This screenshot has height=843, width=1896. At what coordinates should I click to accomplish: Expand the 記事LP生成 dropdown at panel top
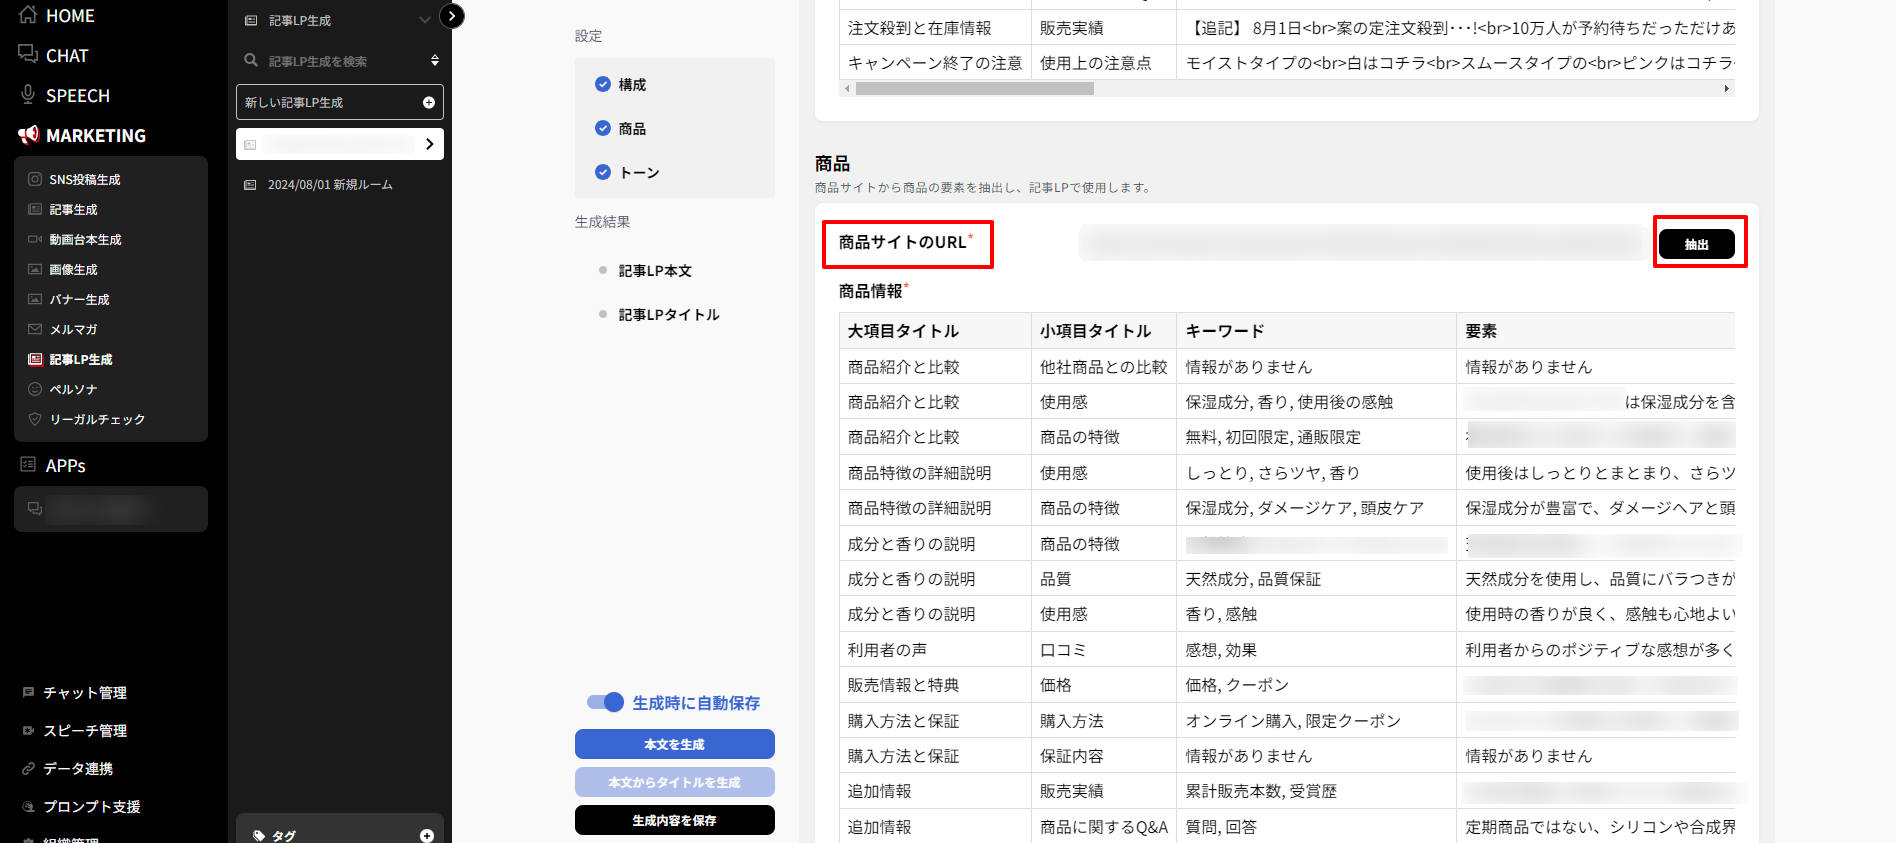click(x=424, y=20)
